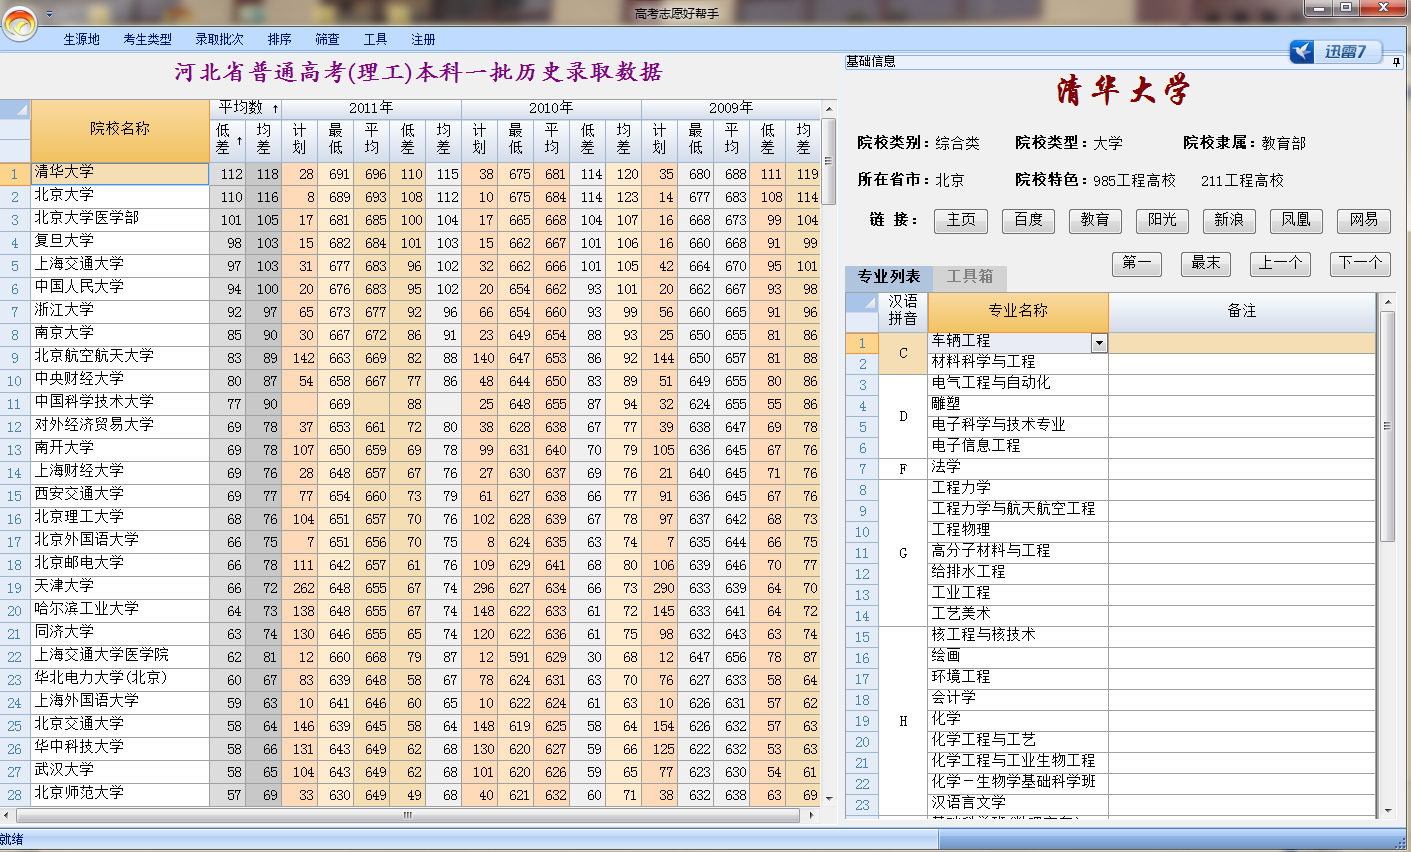Click the 主页 link button
Screen dimensions: 1411x852
click(961, 220)
